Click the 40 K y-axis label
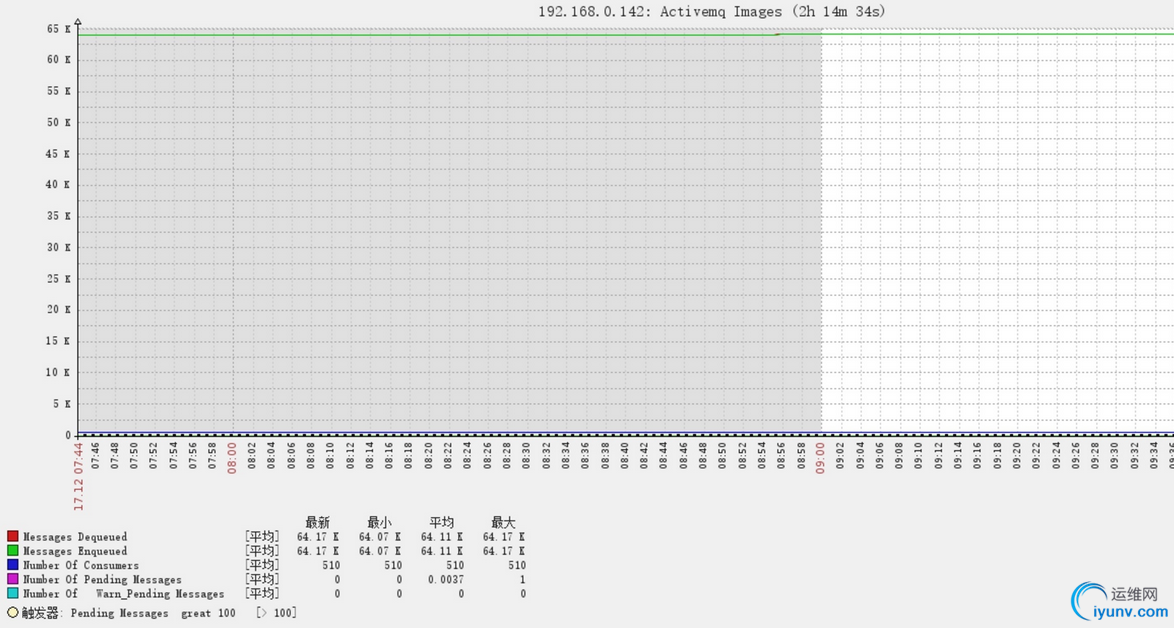This screenshot has width=1174, height=628. point(58,184)
